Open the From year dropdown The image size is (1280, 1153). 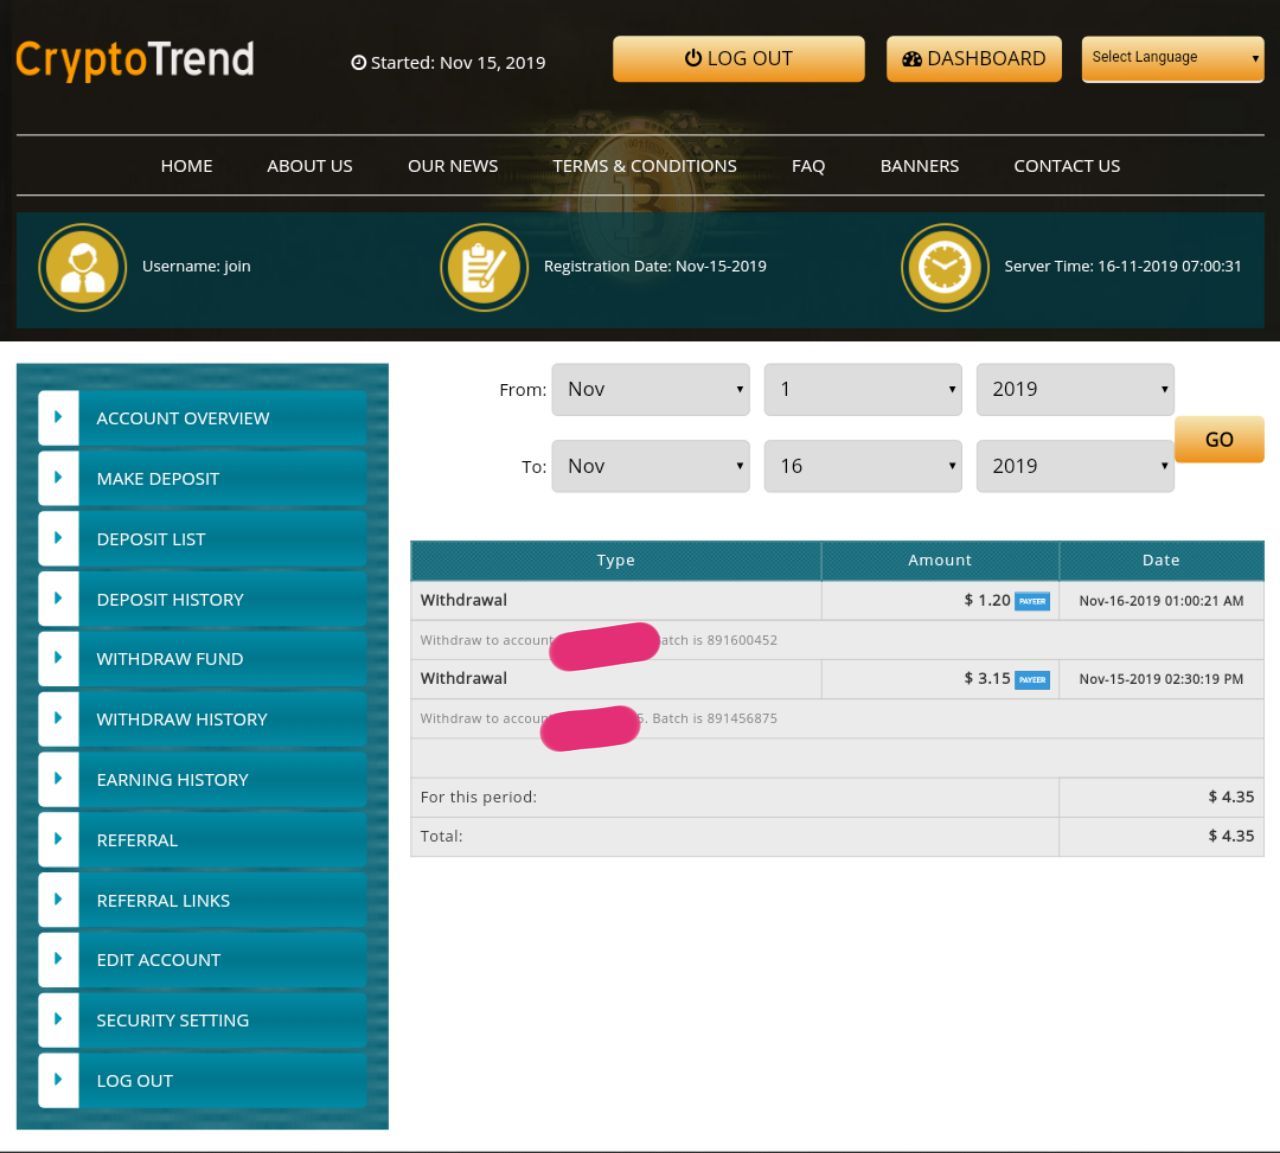(x=1075, y=389)
